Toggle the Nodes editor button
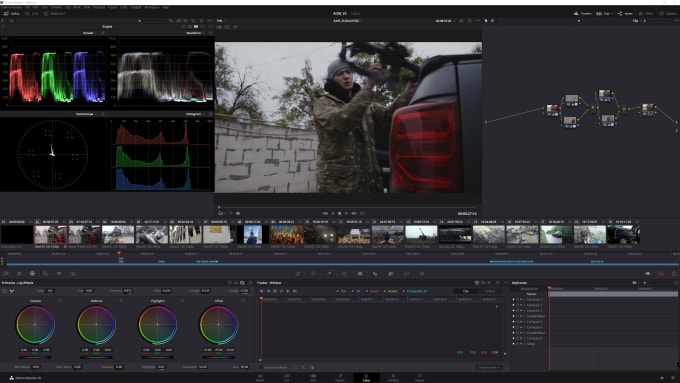This screenshot has width=680, height=383. 625,13
